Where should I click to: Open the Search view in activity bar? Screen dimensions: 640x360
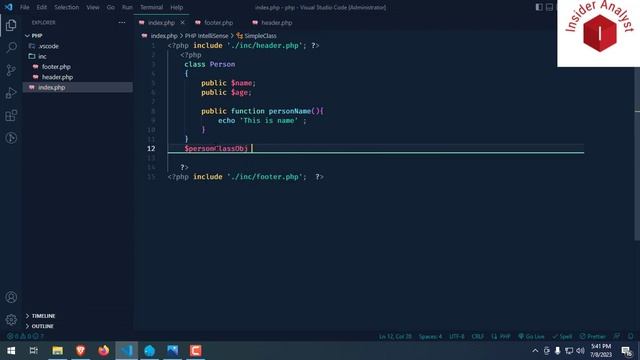coord(11,47)
